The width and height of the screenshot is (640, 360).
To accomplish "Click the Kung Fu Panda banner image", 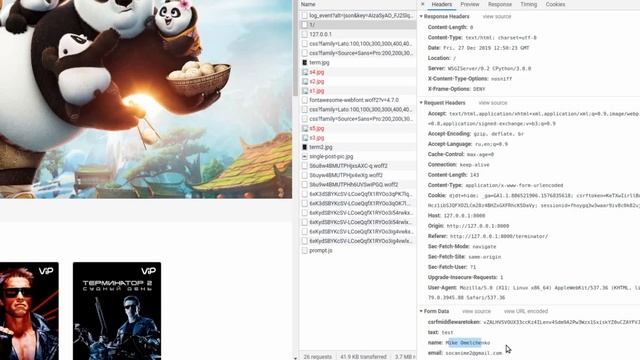I will click(x=146, y=99).
